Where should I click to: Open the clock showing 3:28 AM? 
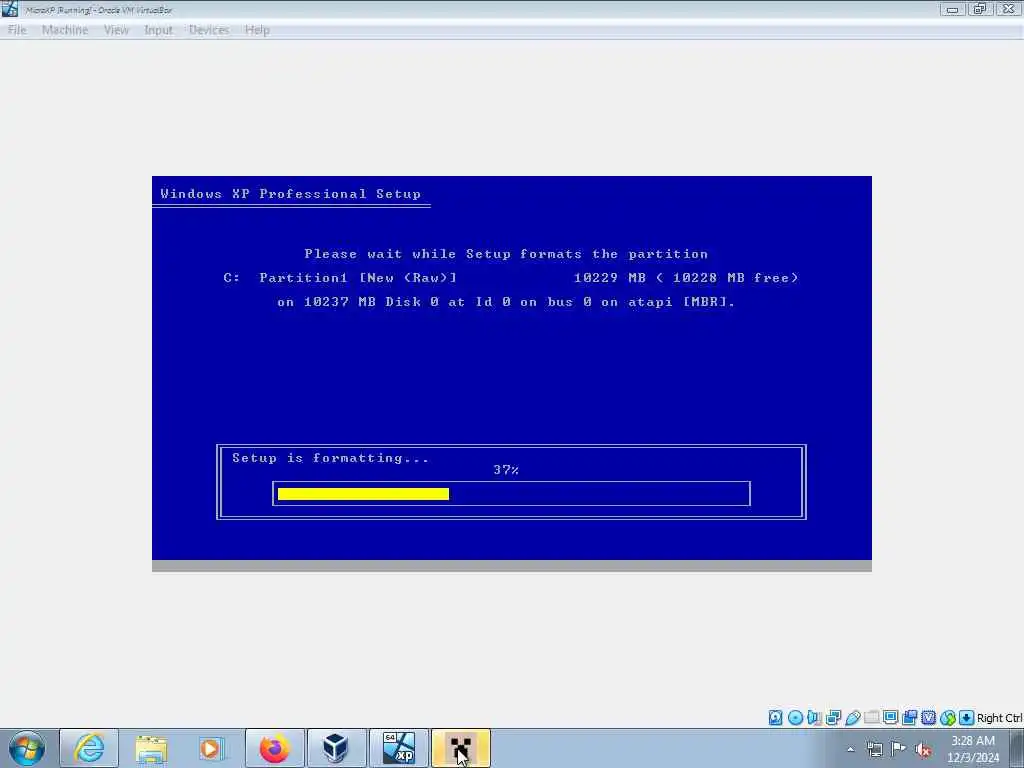[x=973, y=749]
